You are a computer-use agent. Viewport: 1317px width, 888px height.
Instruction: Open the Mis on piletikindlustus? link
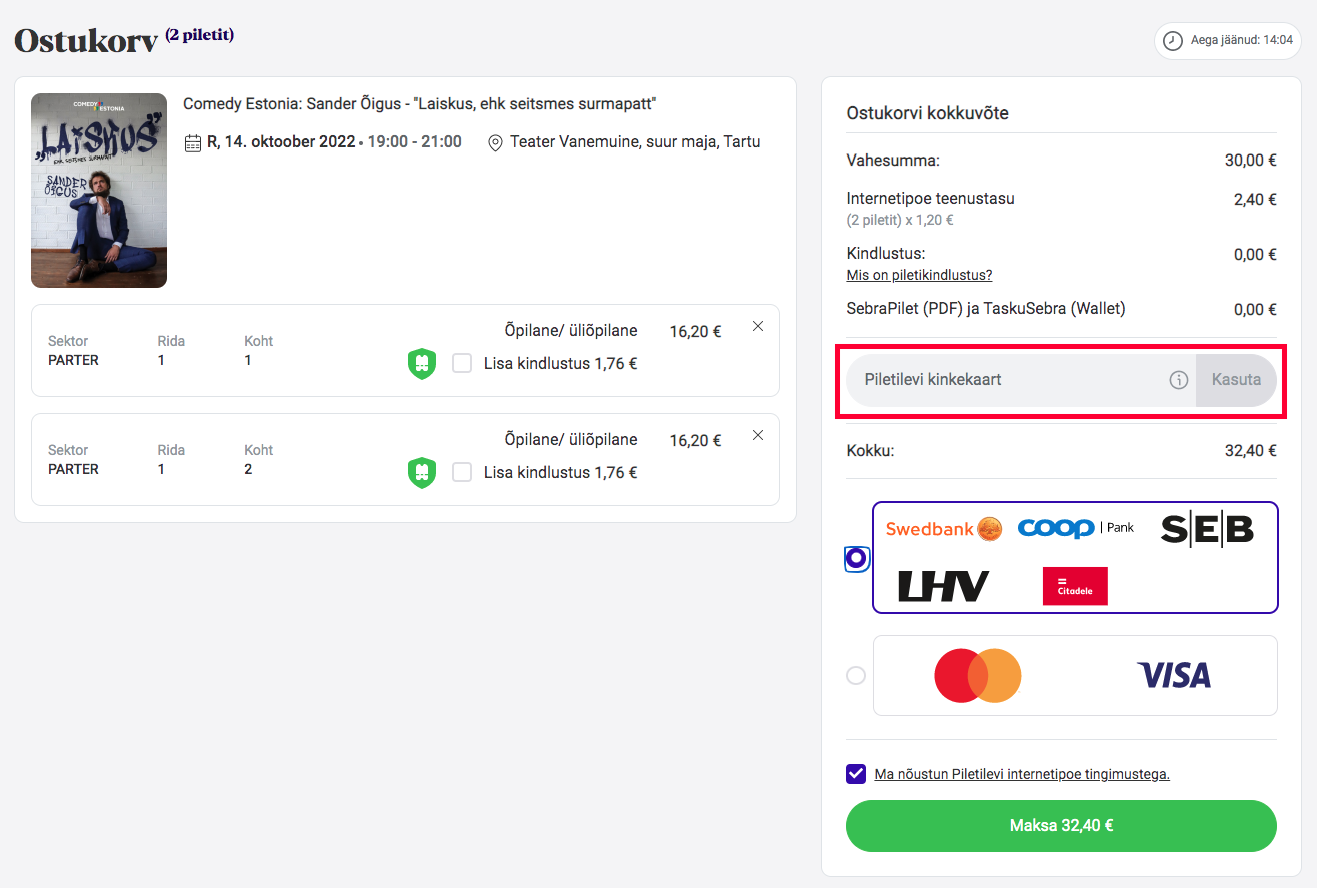pyautogui.click(x=919, y=275)
